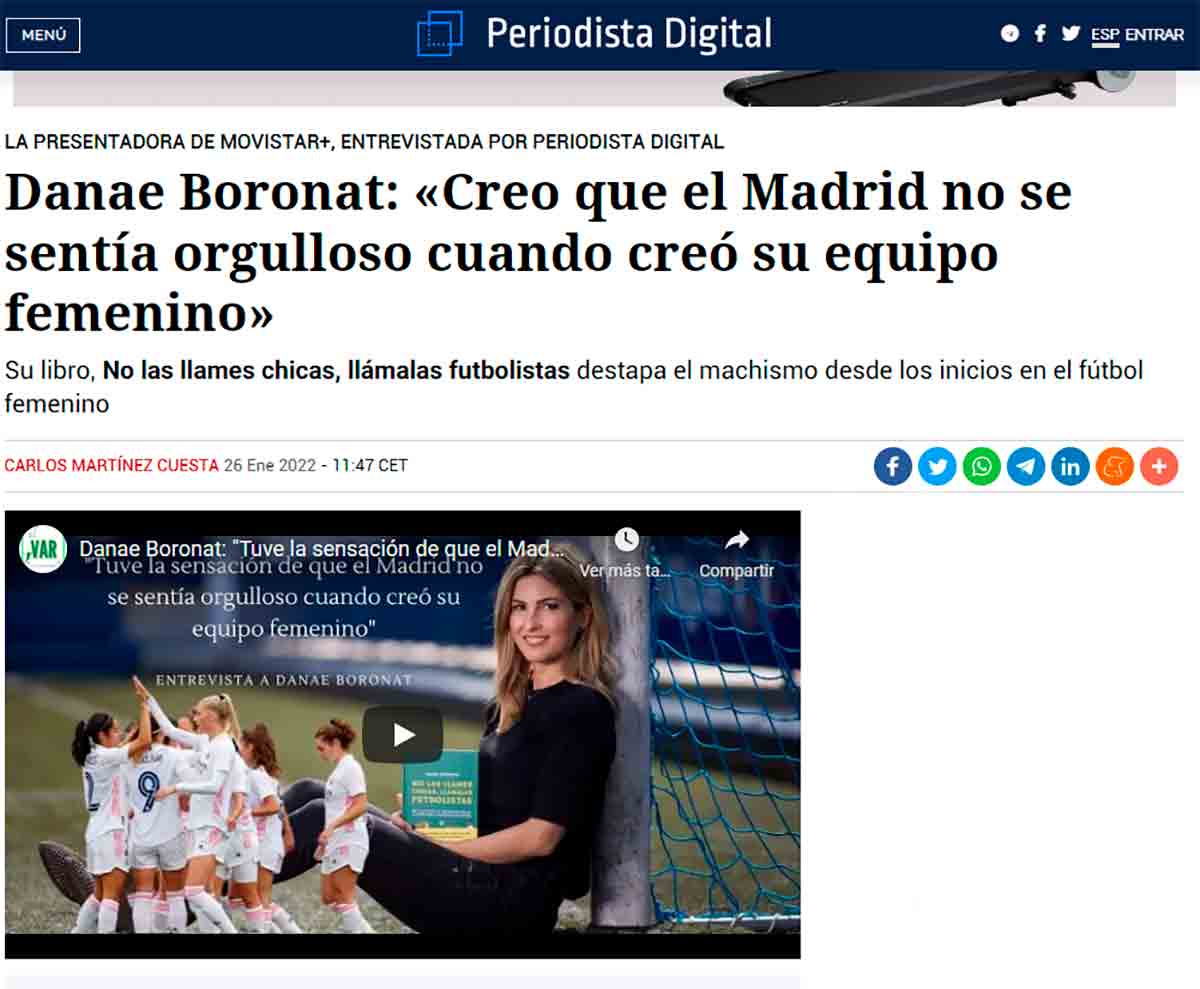Click ENTRAR to log in

coord(1154,35)
